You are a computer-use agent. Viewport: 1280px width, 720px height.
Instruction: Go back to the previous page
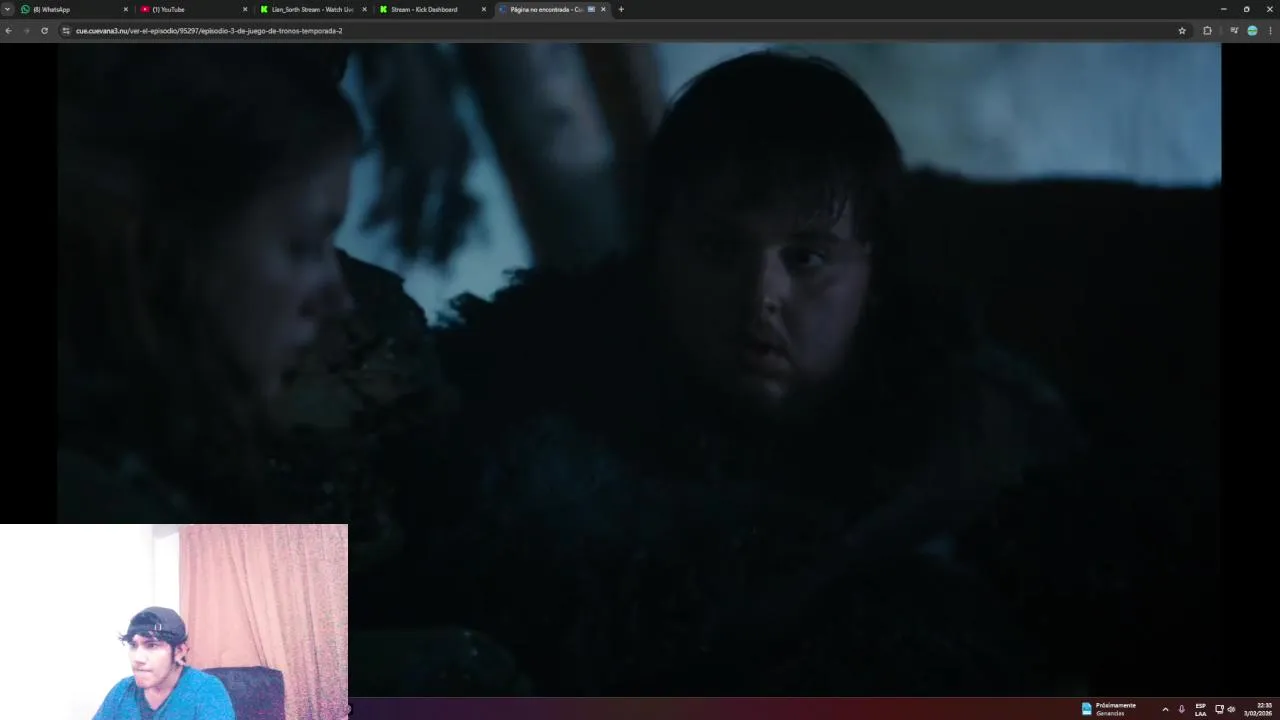[x=8, y=31]
